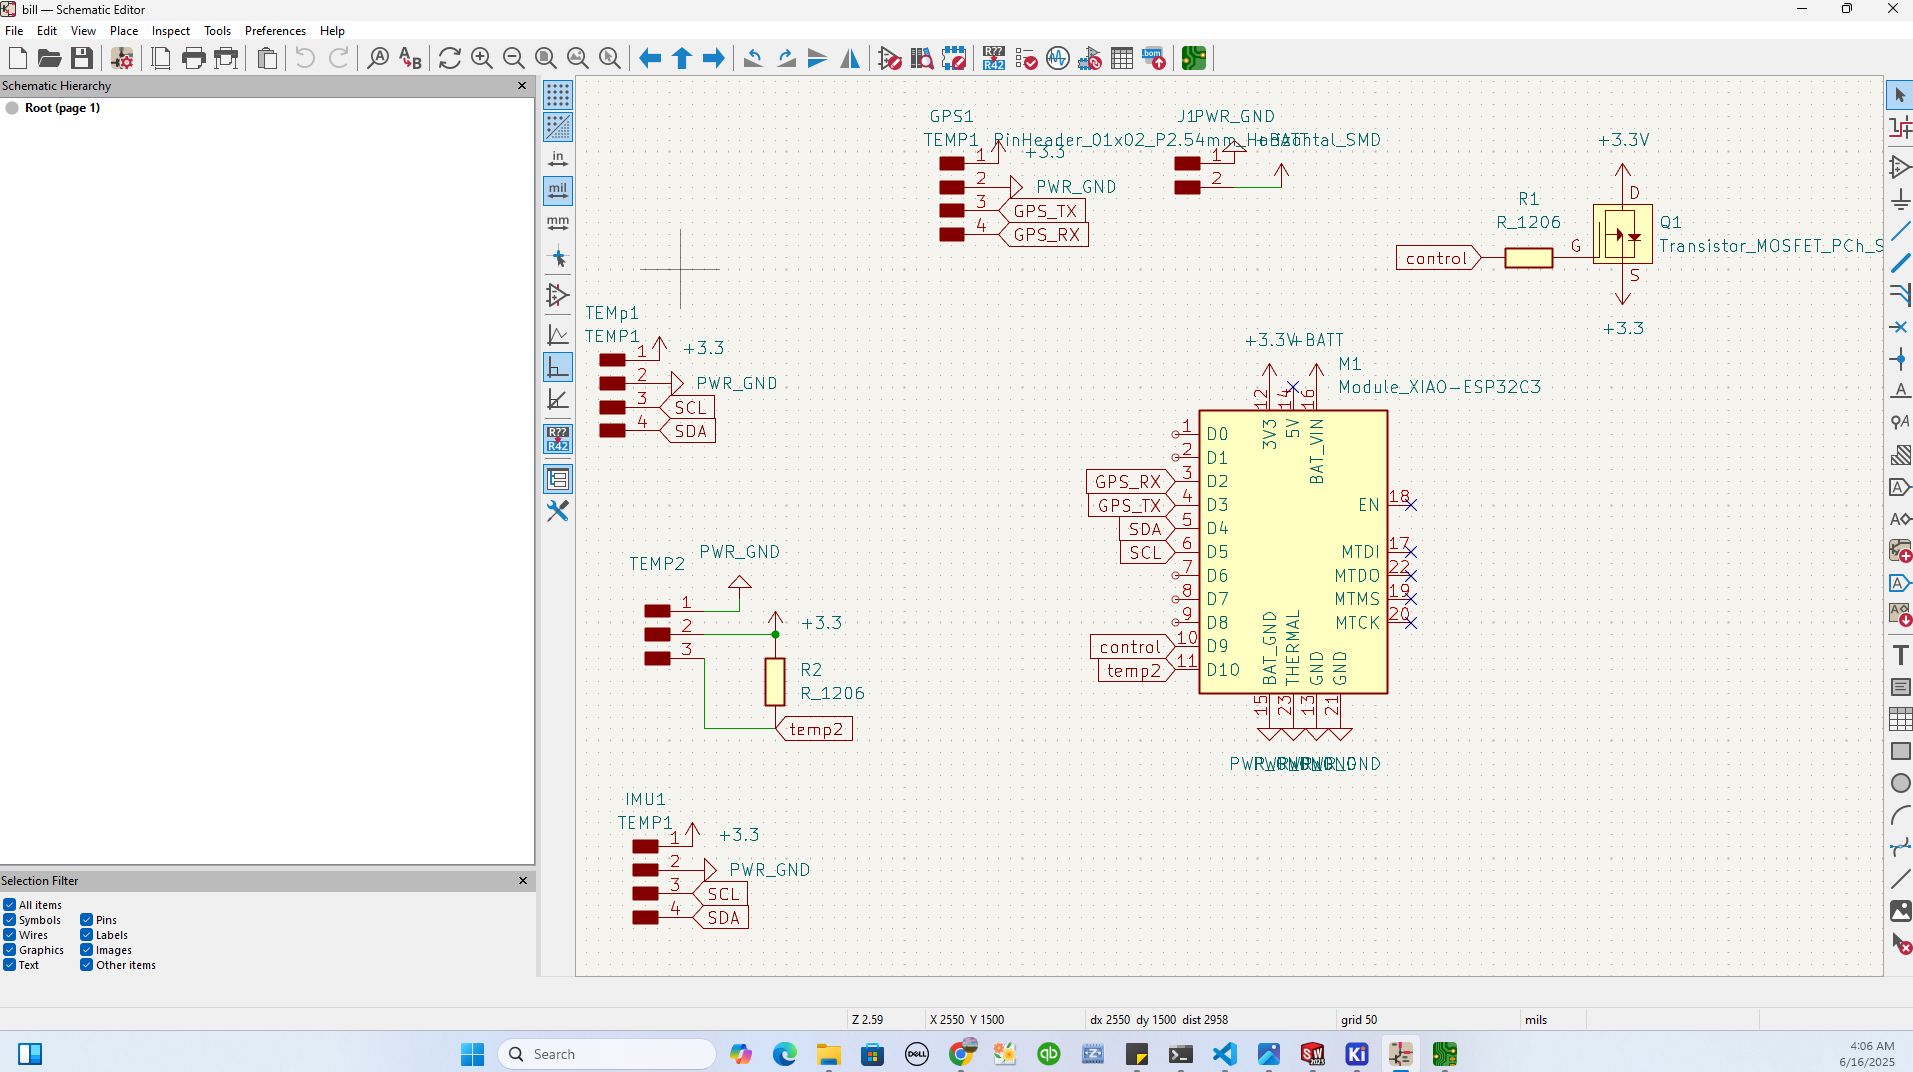Image resolution: width=1913 pixels, height=1072 pixels.
Task: Click the Print icon
Action: coord(193,58)
